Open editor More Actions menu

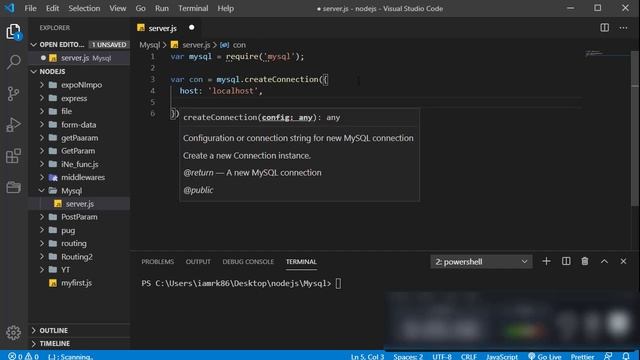click(x=623, y=28)
